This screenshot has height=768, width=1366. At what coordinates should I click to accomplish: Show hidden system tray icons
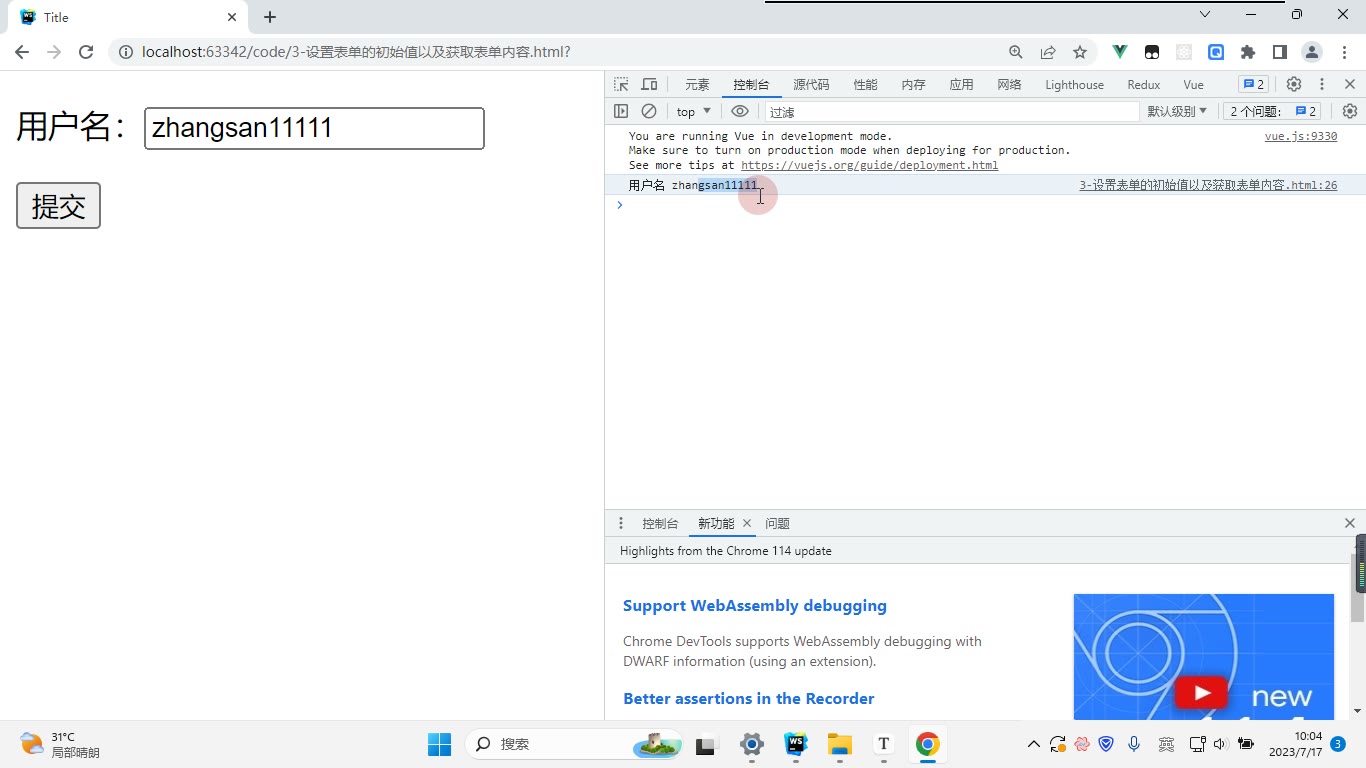point(1034,744)
